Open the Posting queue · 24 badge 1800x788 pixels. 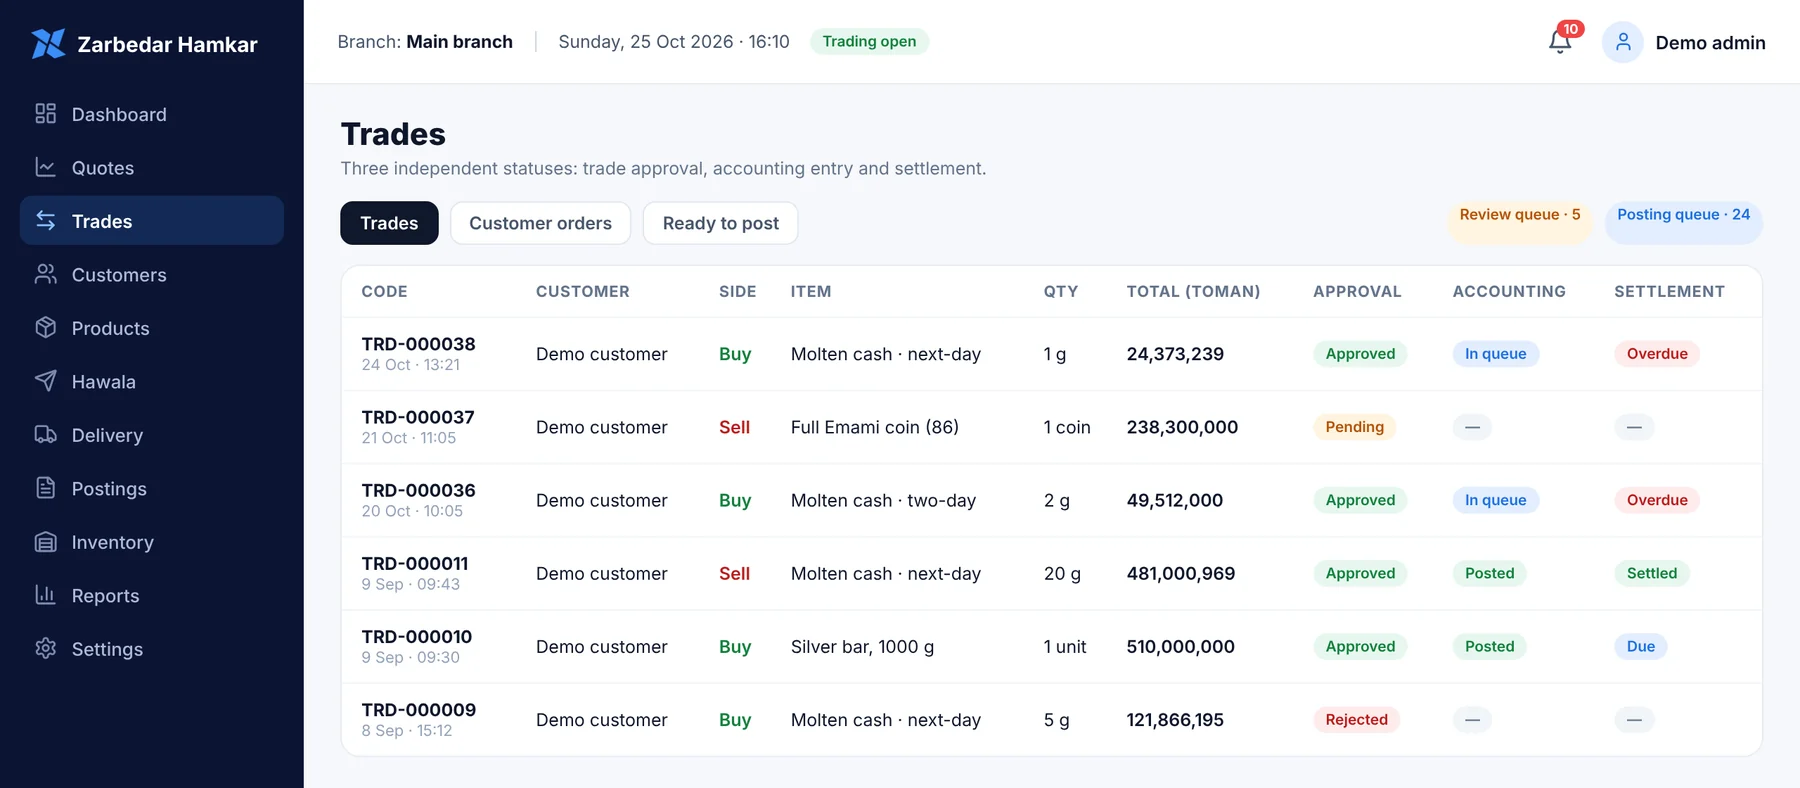coord(1683,215)
